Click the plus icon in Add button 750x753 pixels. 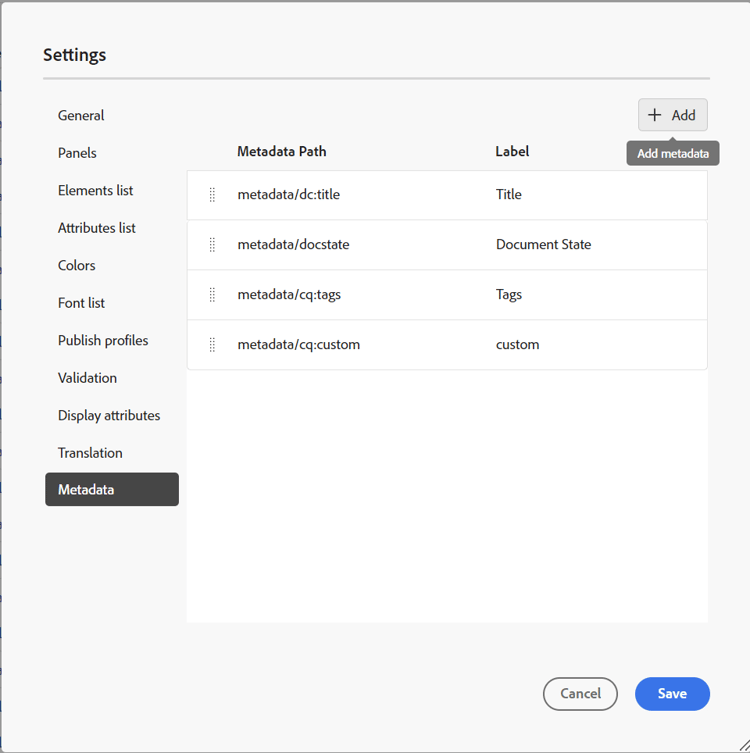click(x=654, y=115)
